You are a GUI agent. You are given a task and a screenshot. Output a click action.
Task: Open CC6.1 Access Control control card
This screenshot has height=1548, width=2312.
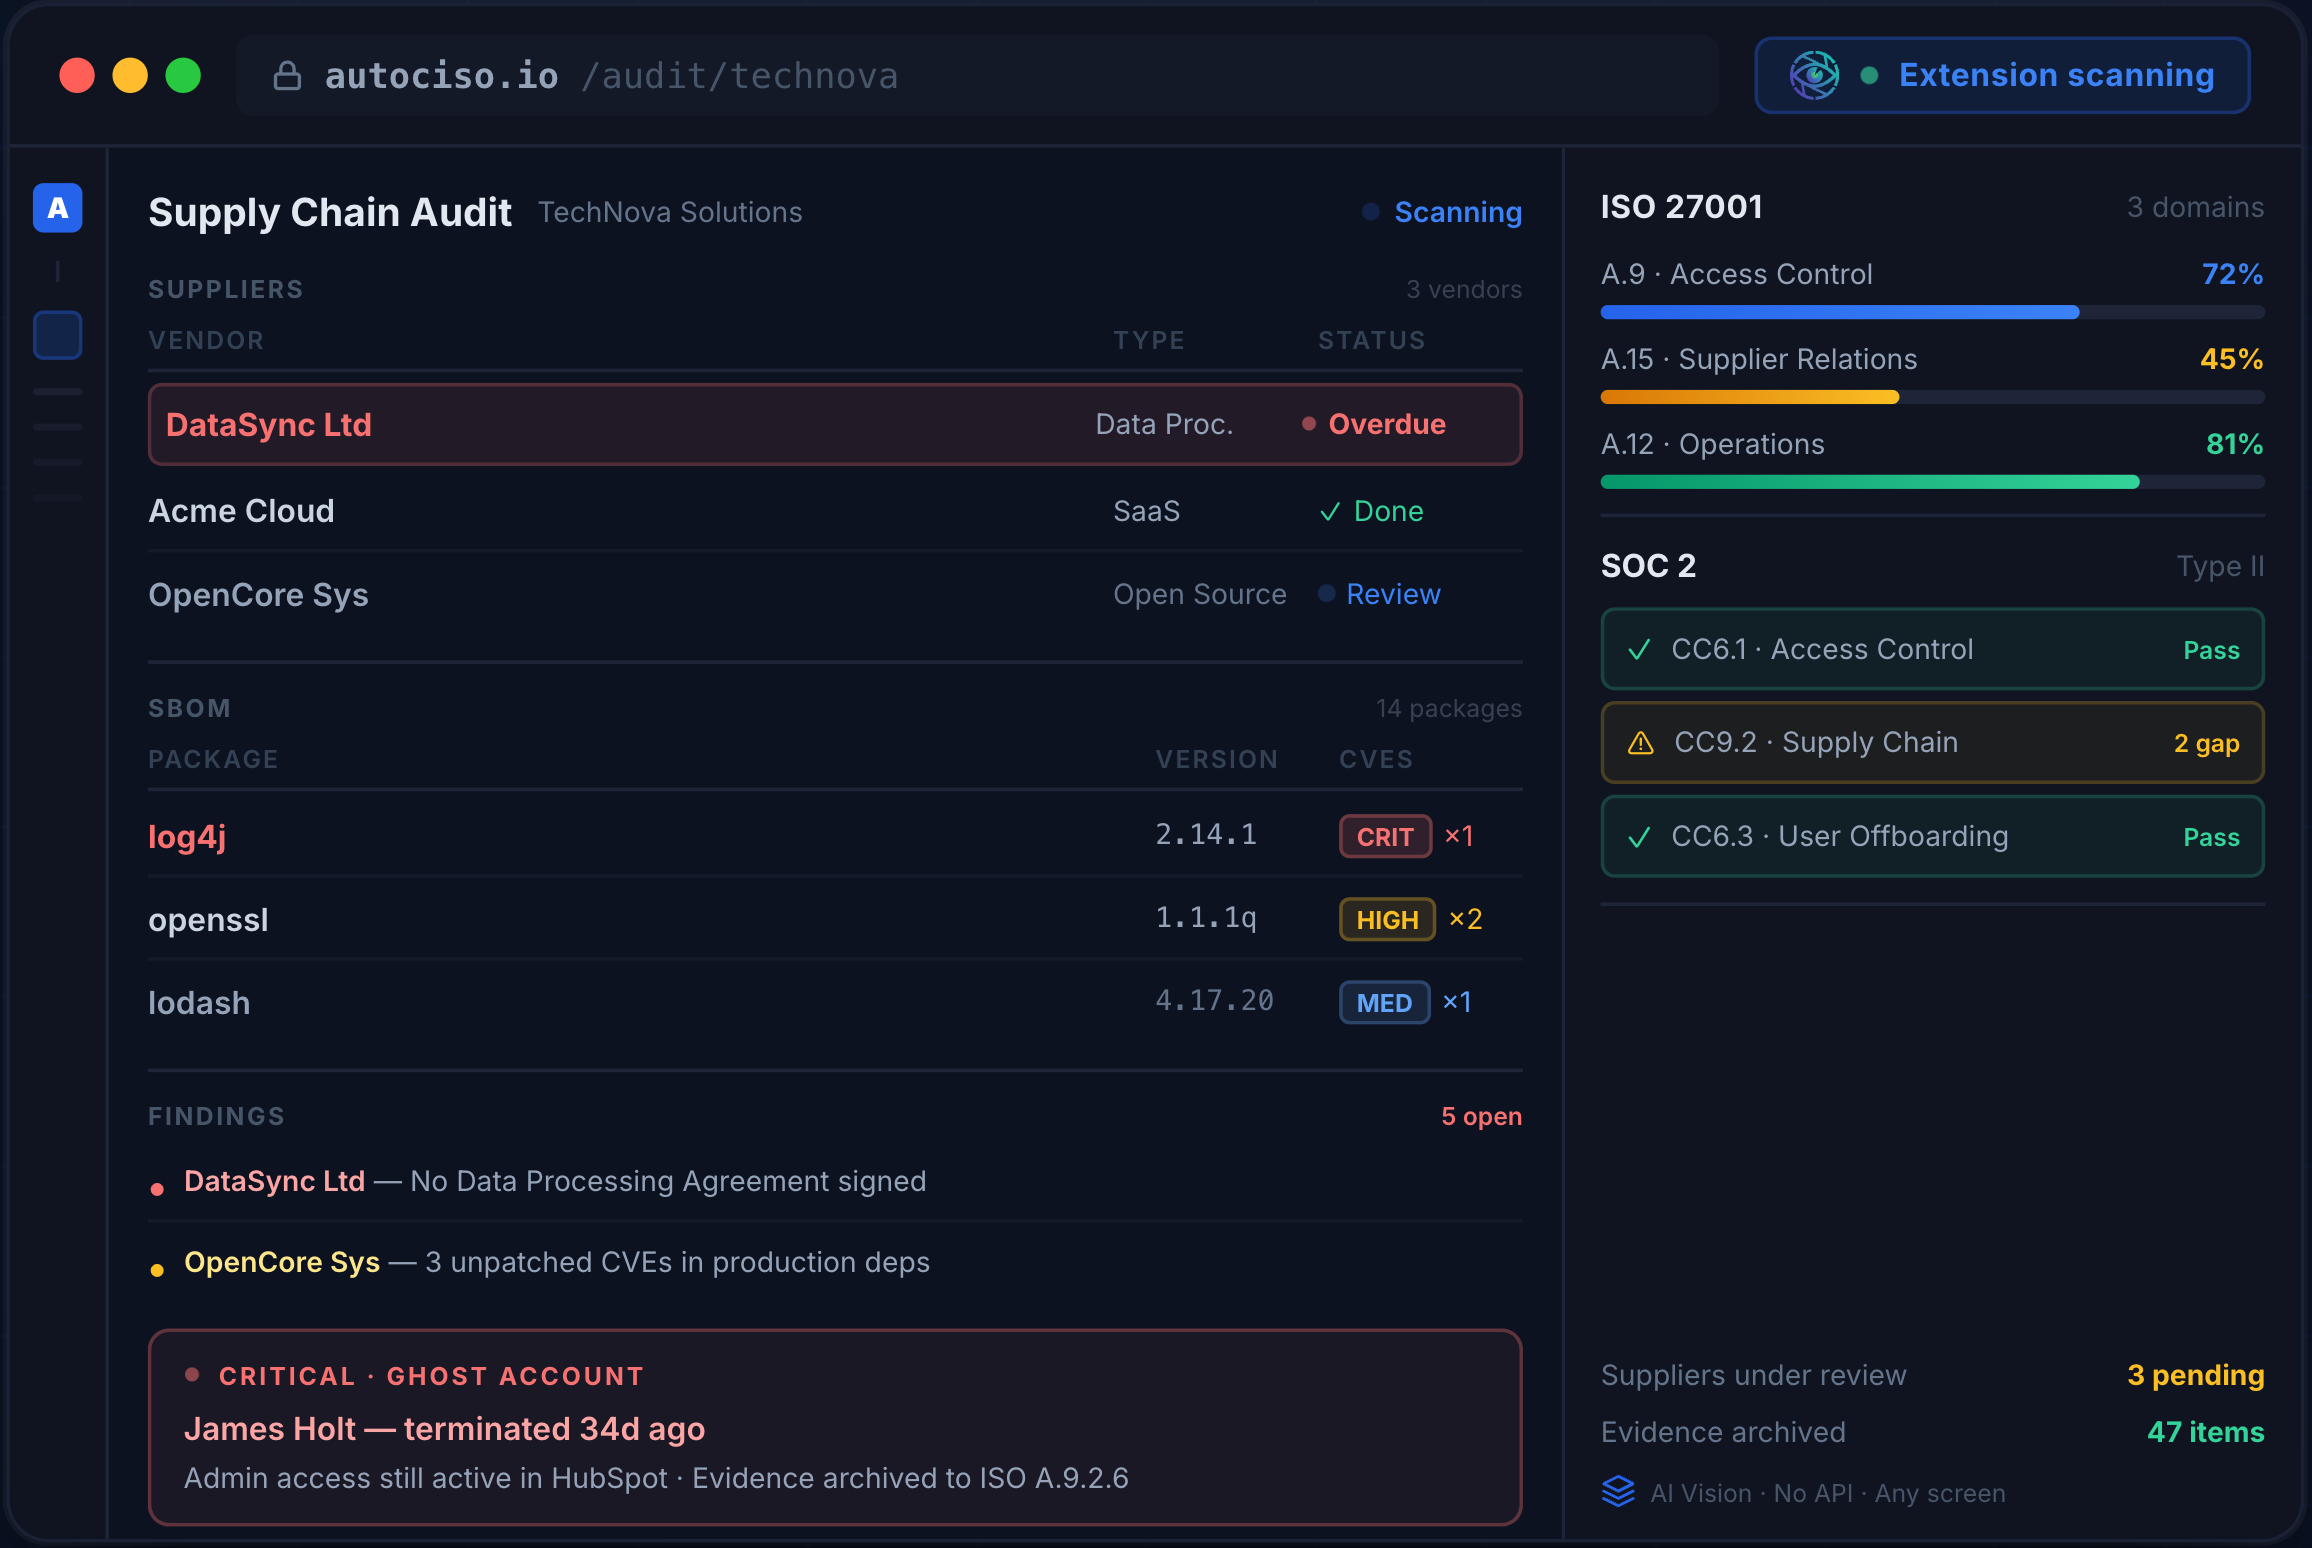pyautogui.click(x=1932, y=649)
